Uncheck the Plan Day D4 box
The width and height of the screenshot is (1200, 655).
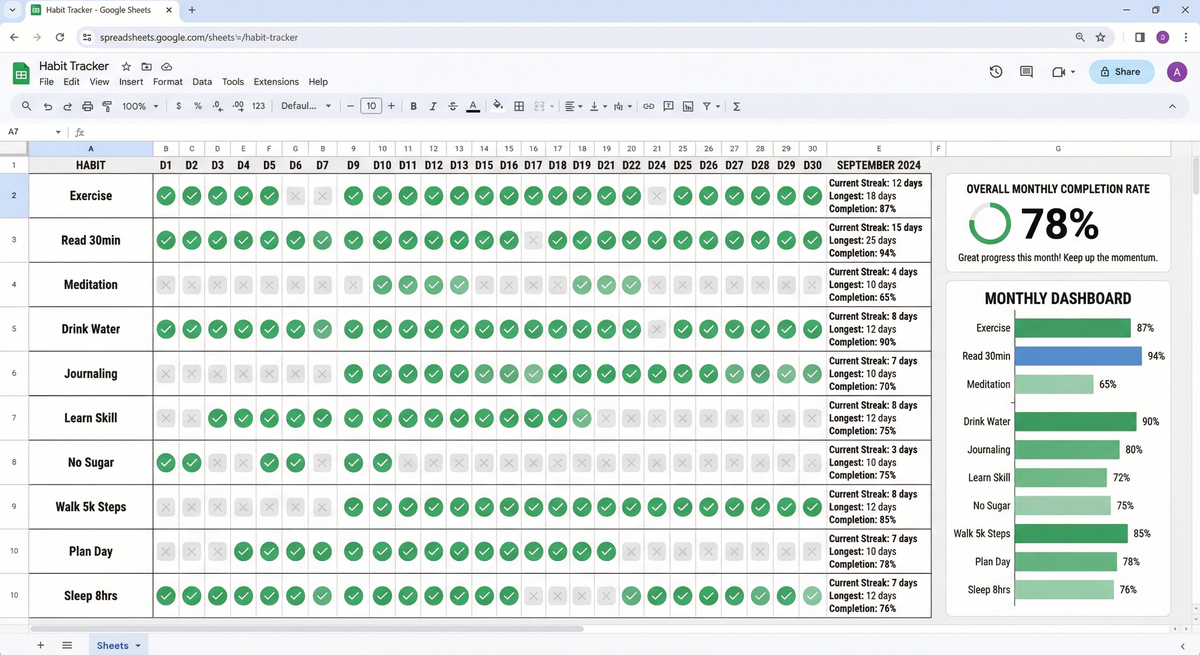[x=243, y=551]
